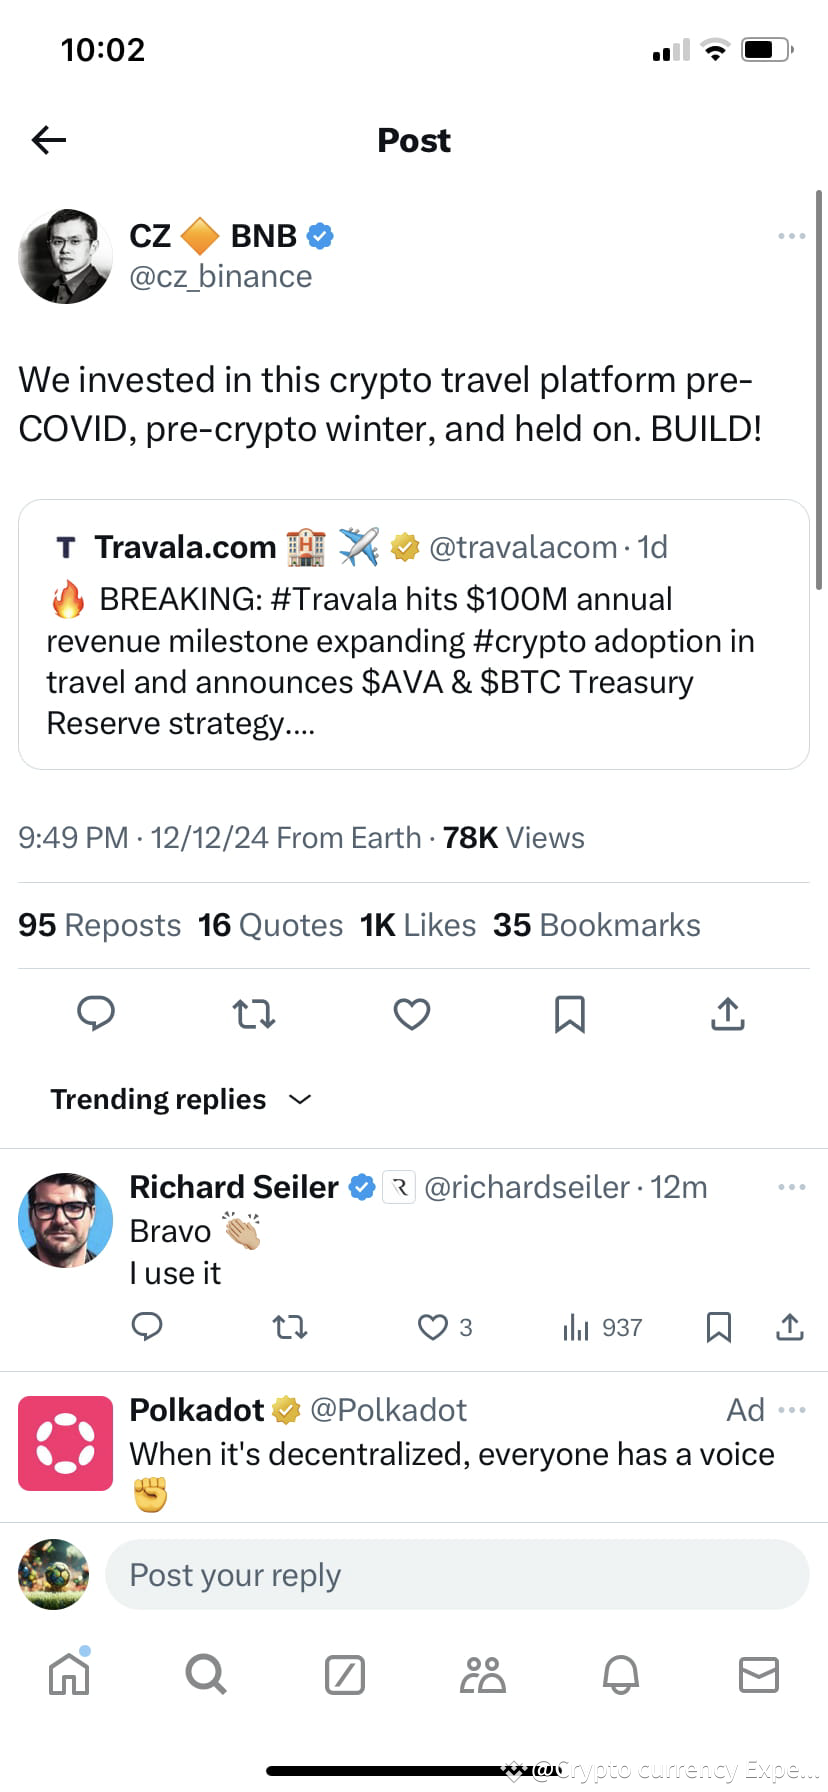This screenshot has width=828, height=1792.
Task: Open the Notifications bell tab
Action: (x=620, y=1674)
